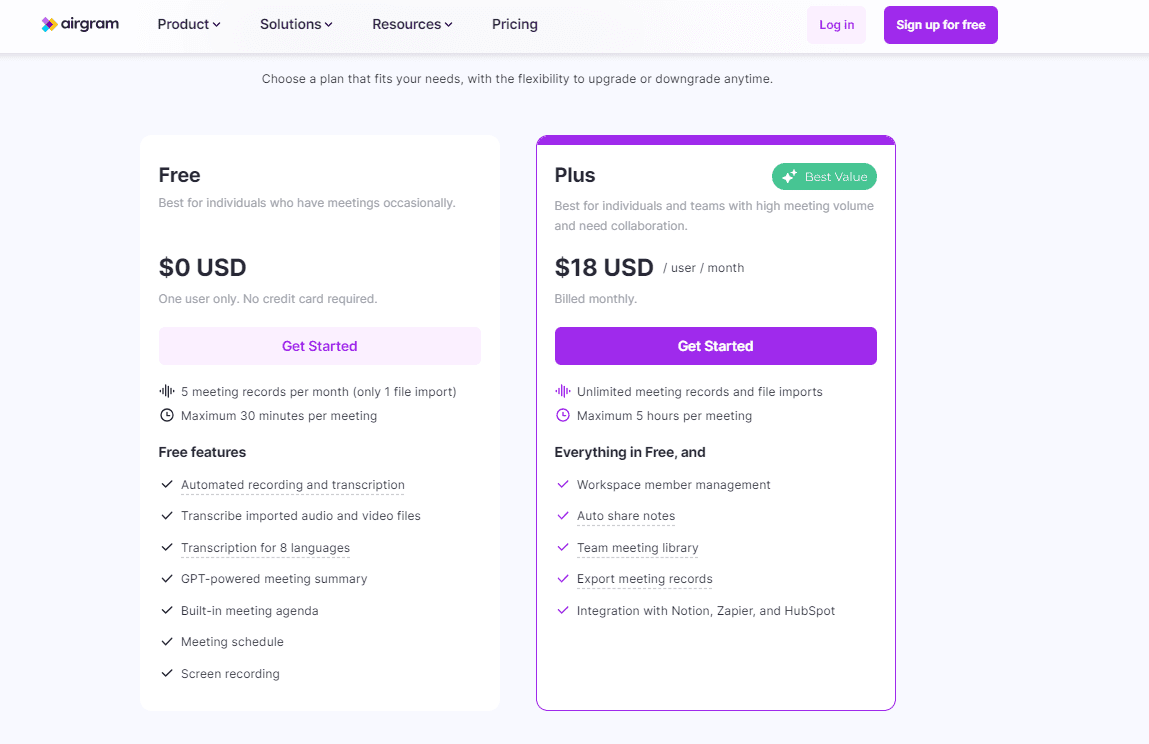Click checkmark next to GPT-powered meeting summary
The width and height of the screenshot is (1149, 744).
(167, 578)
